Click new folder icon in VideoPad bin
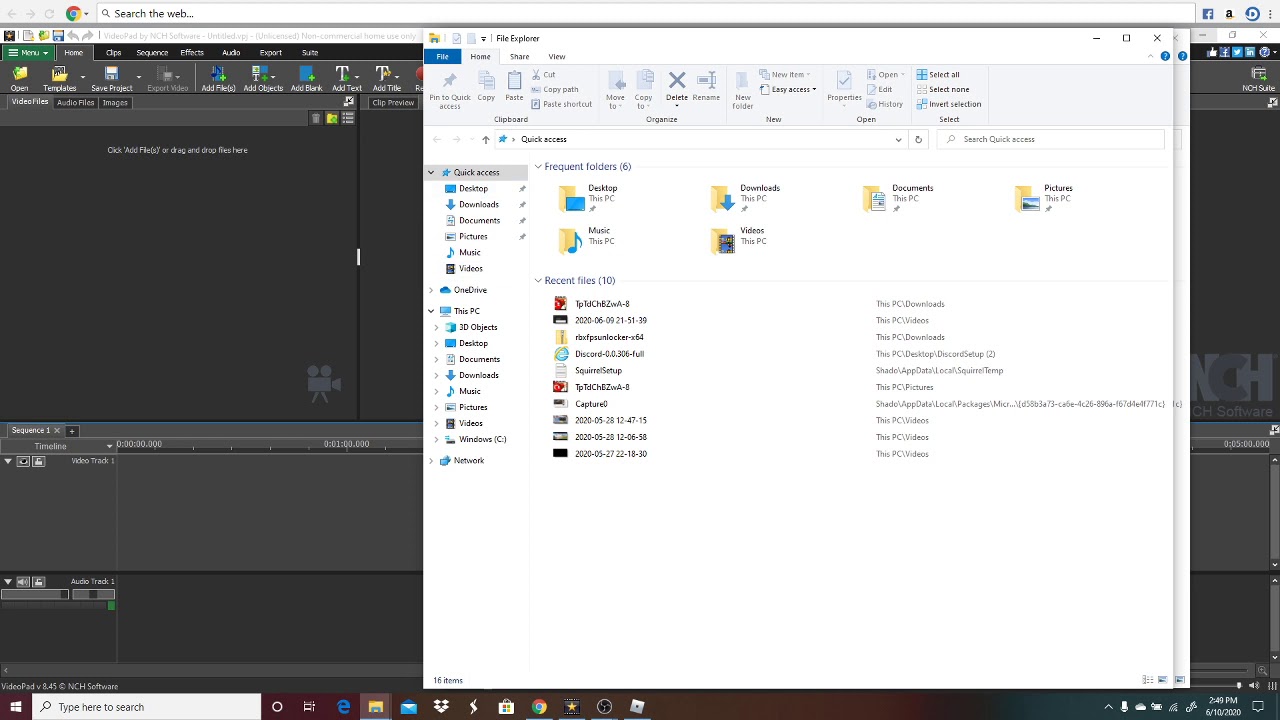Screen dimensions: 1280x720 (x=332, y=118)
